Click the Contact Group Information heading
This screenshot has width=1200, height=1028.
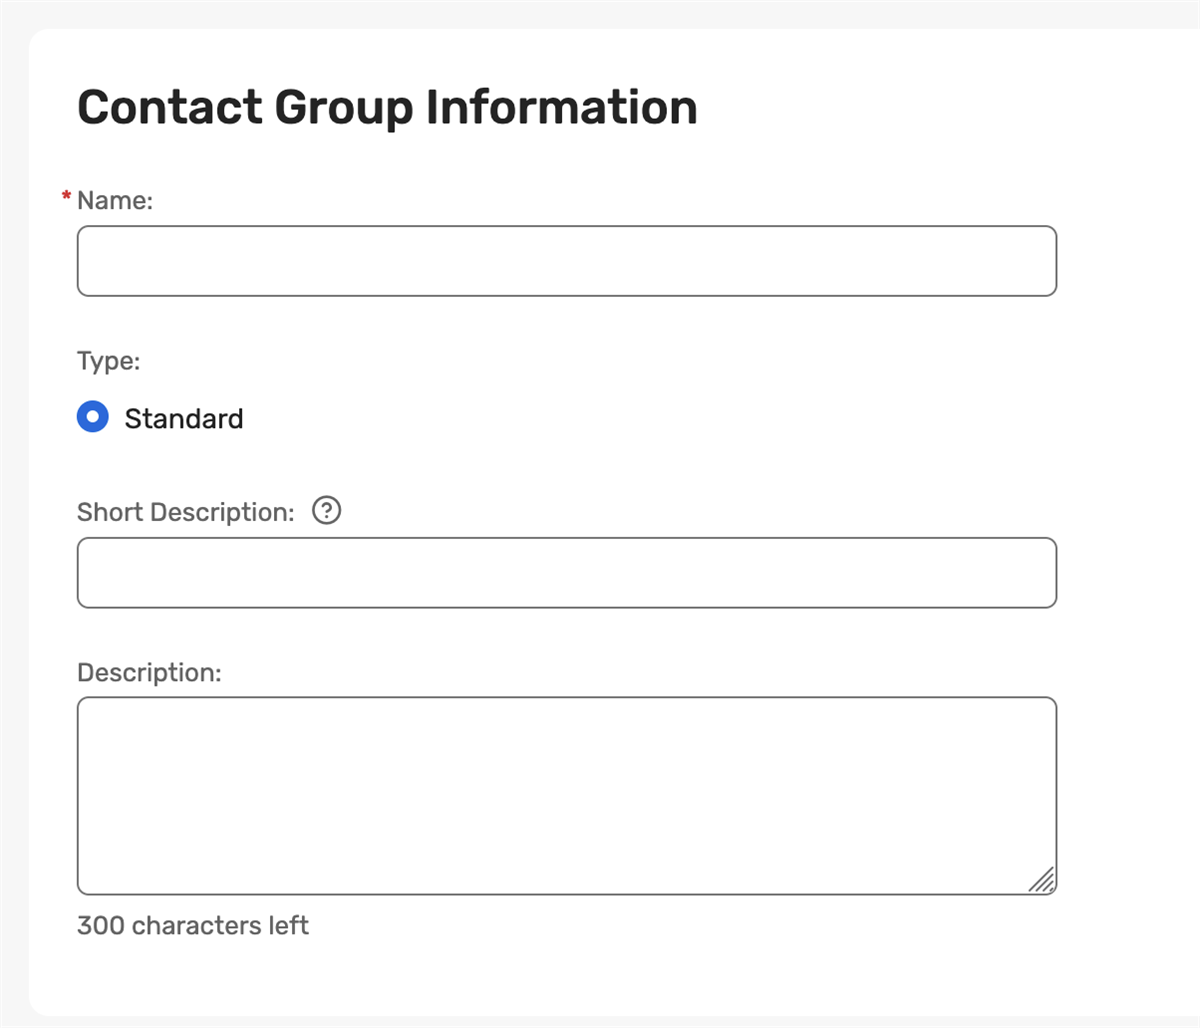tap(388, 106)
